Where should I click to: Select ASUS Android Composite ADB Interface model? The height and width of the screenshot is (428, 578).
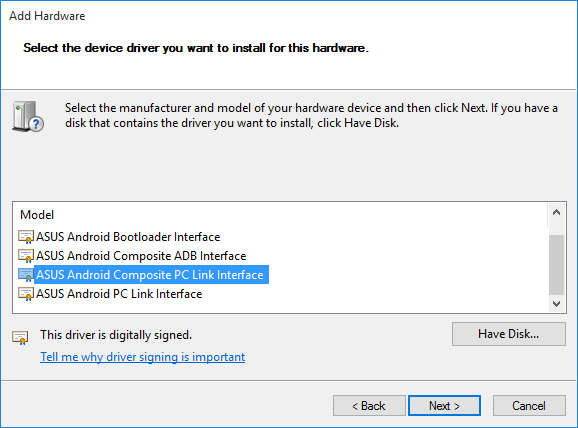(141, 256)
